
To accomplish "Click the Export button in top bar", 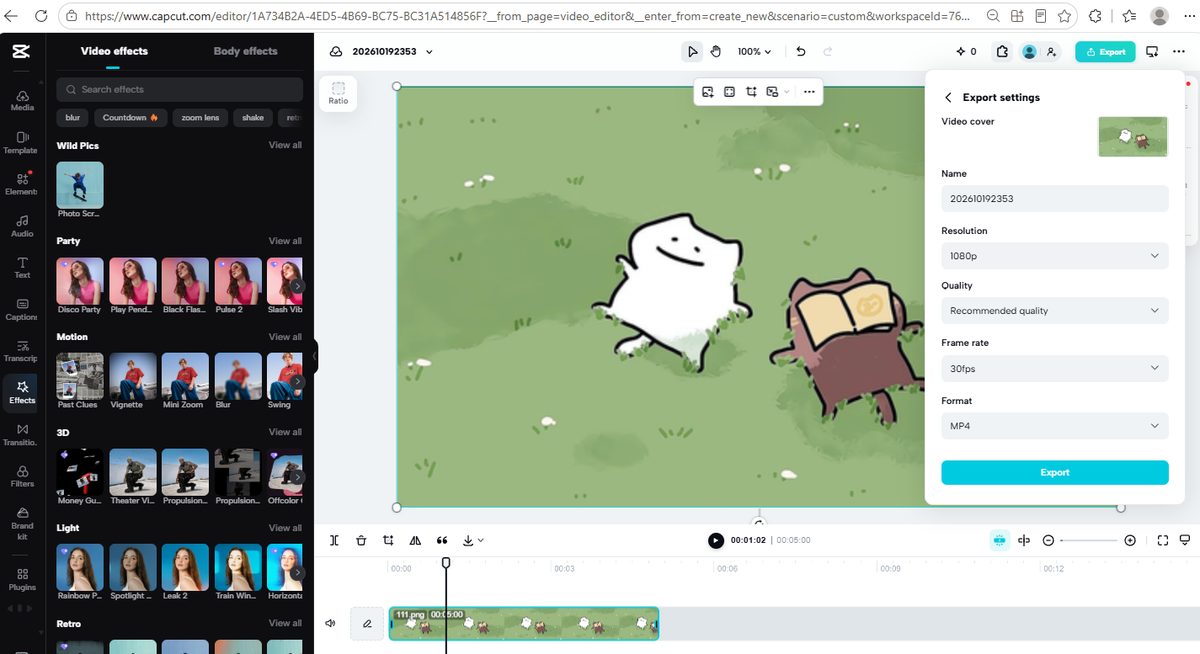I will 1105,51.
